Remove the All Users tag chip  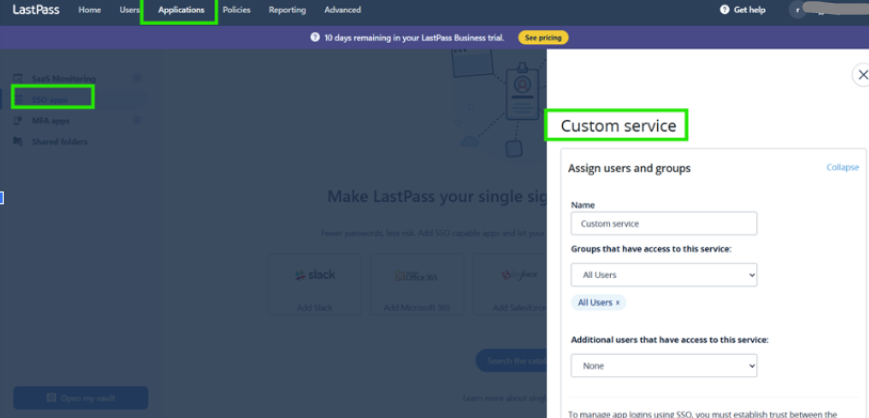(x=618, y=302)
